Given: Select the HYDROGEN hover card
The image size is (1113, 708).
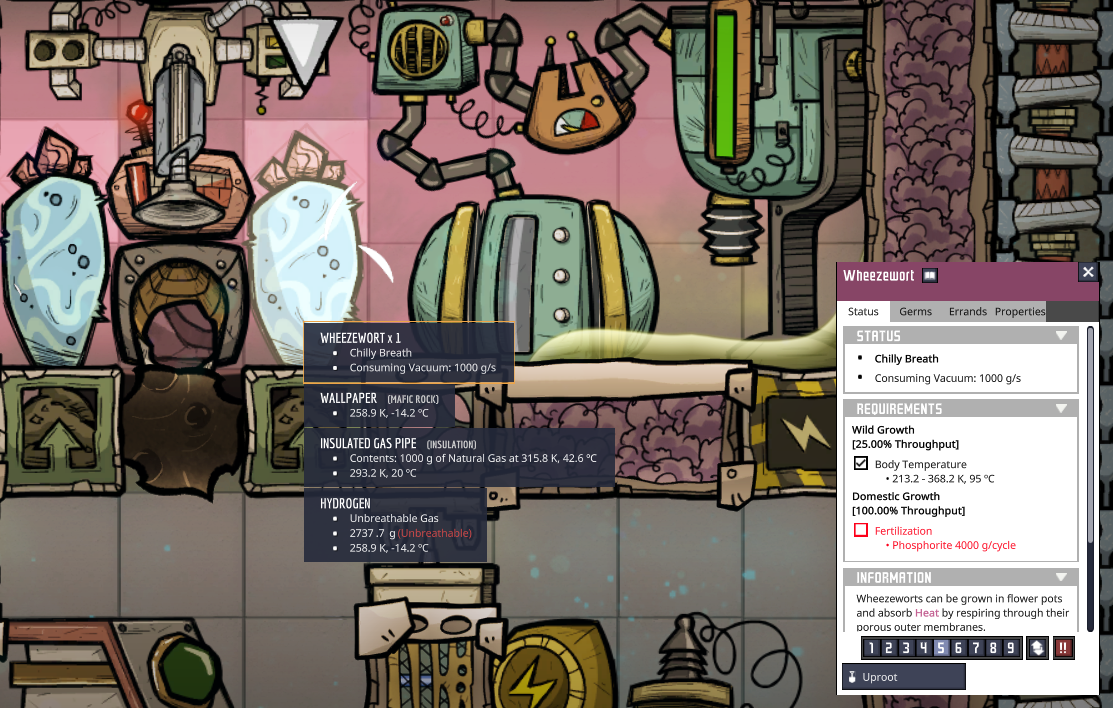Looking at the screenshot, I should point(395,525).
